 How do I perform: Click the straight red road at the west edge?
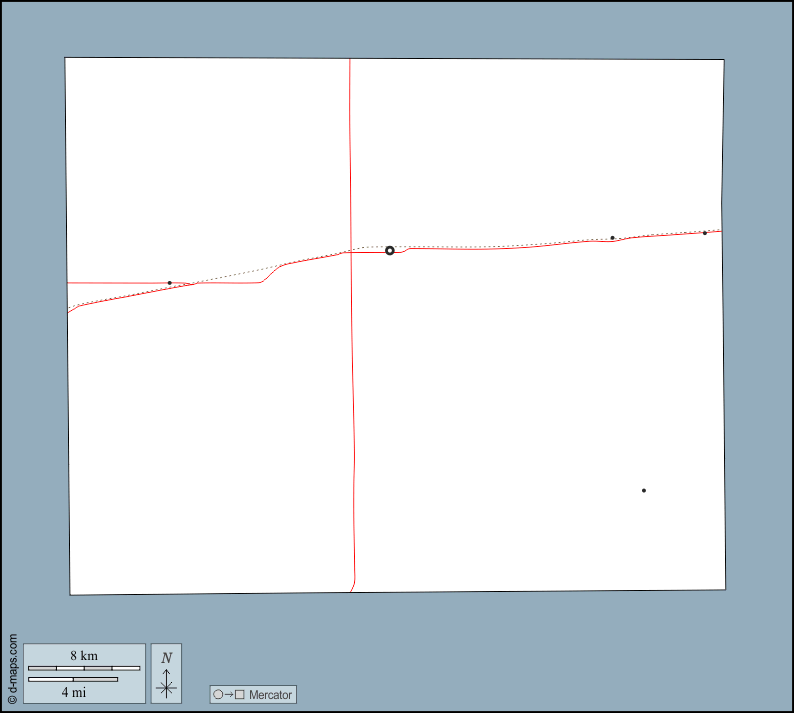pos(110,283)
